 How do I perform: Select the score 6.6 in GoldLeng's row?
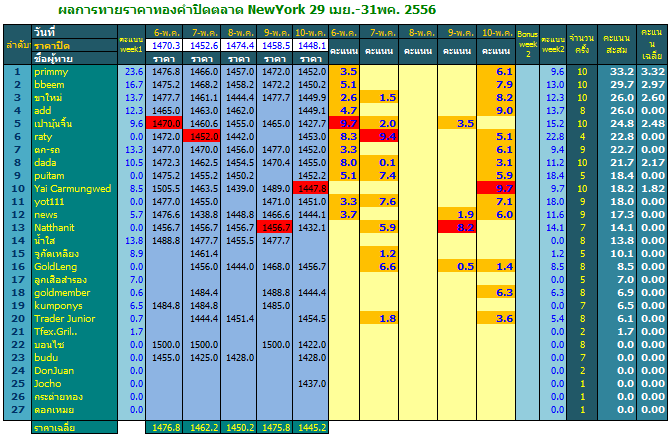point(379,267)
